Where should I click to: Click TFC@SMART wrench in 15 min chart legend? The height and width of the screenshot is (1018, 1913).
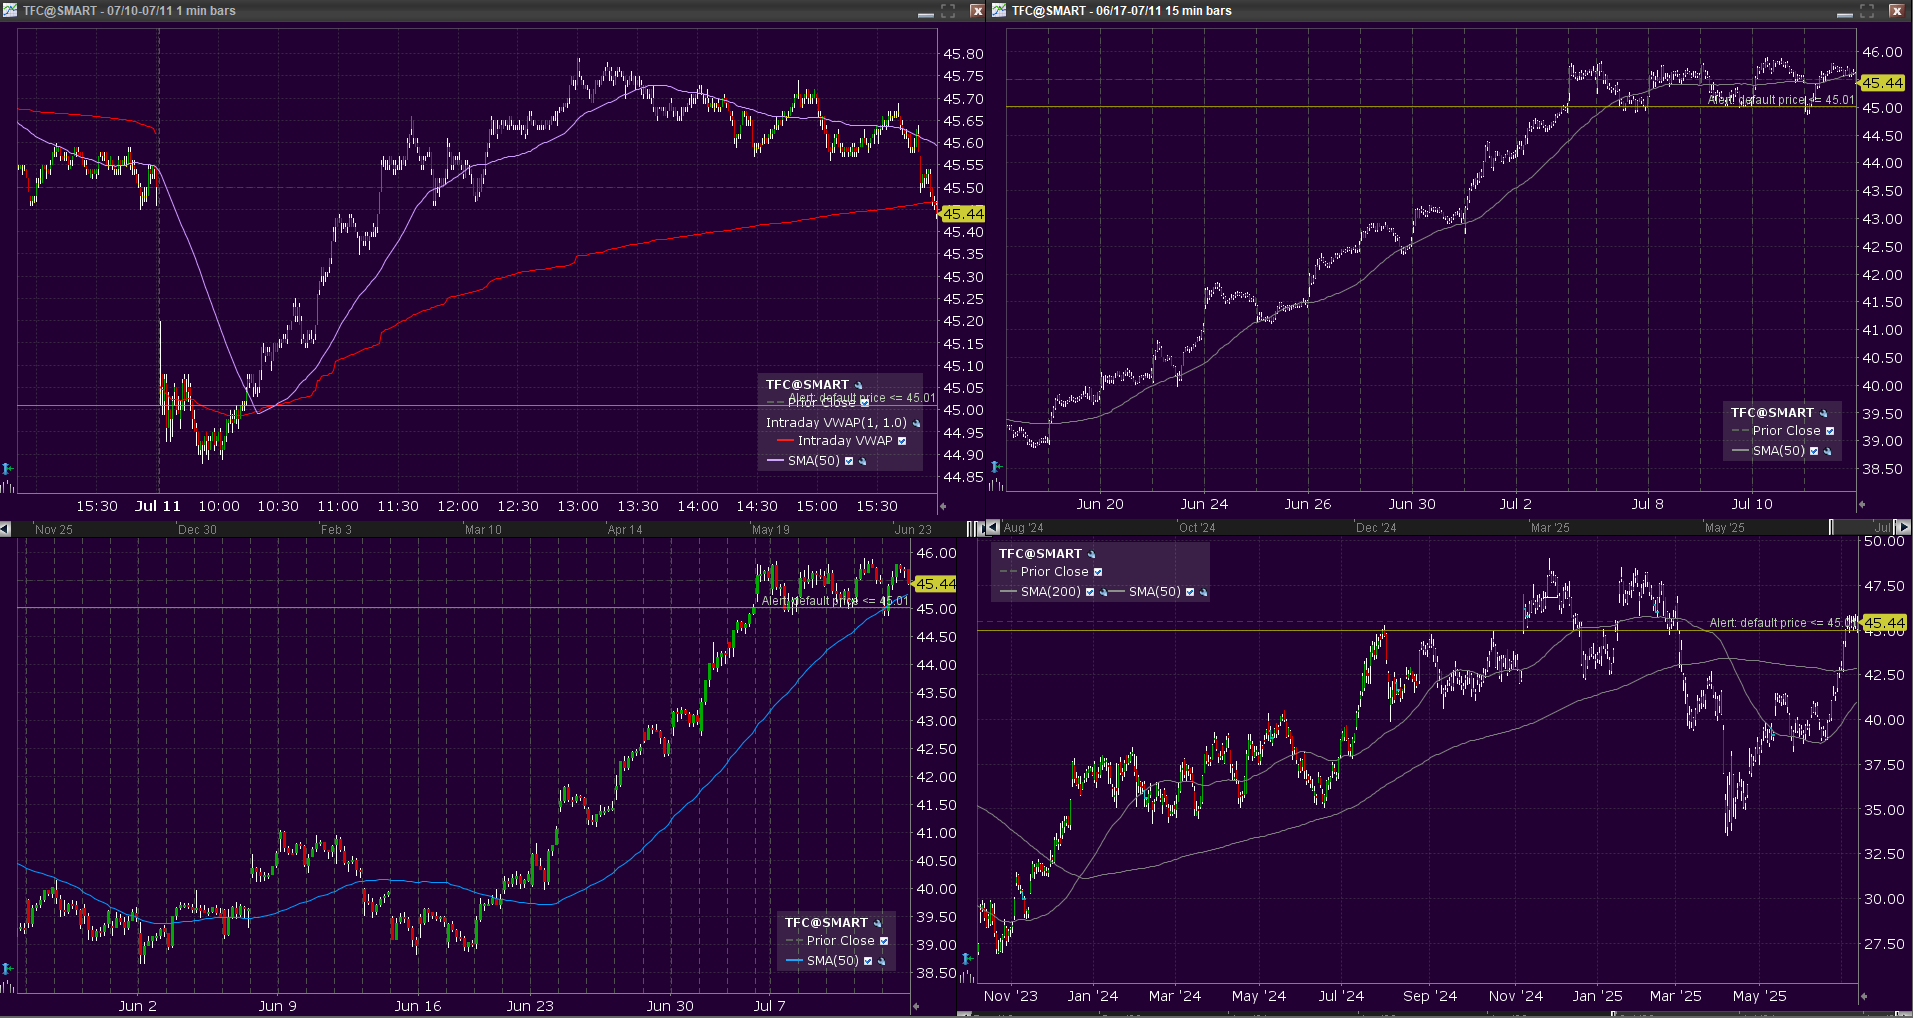click(1824, 414)
